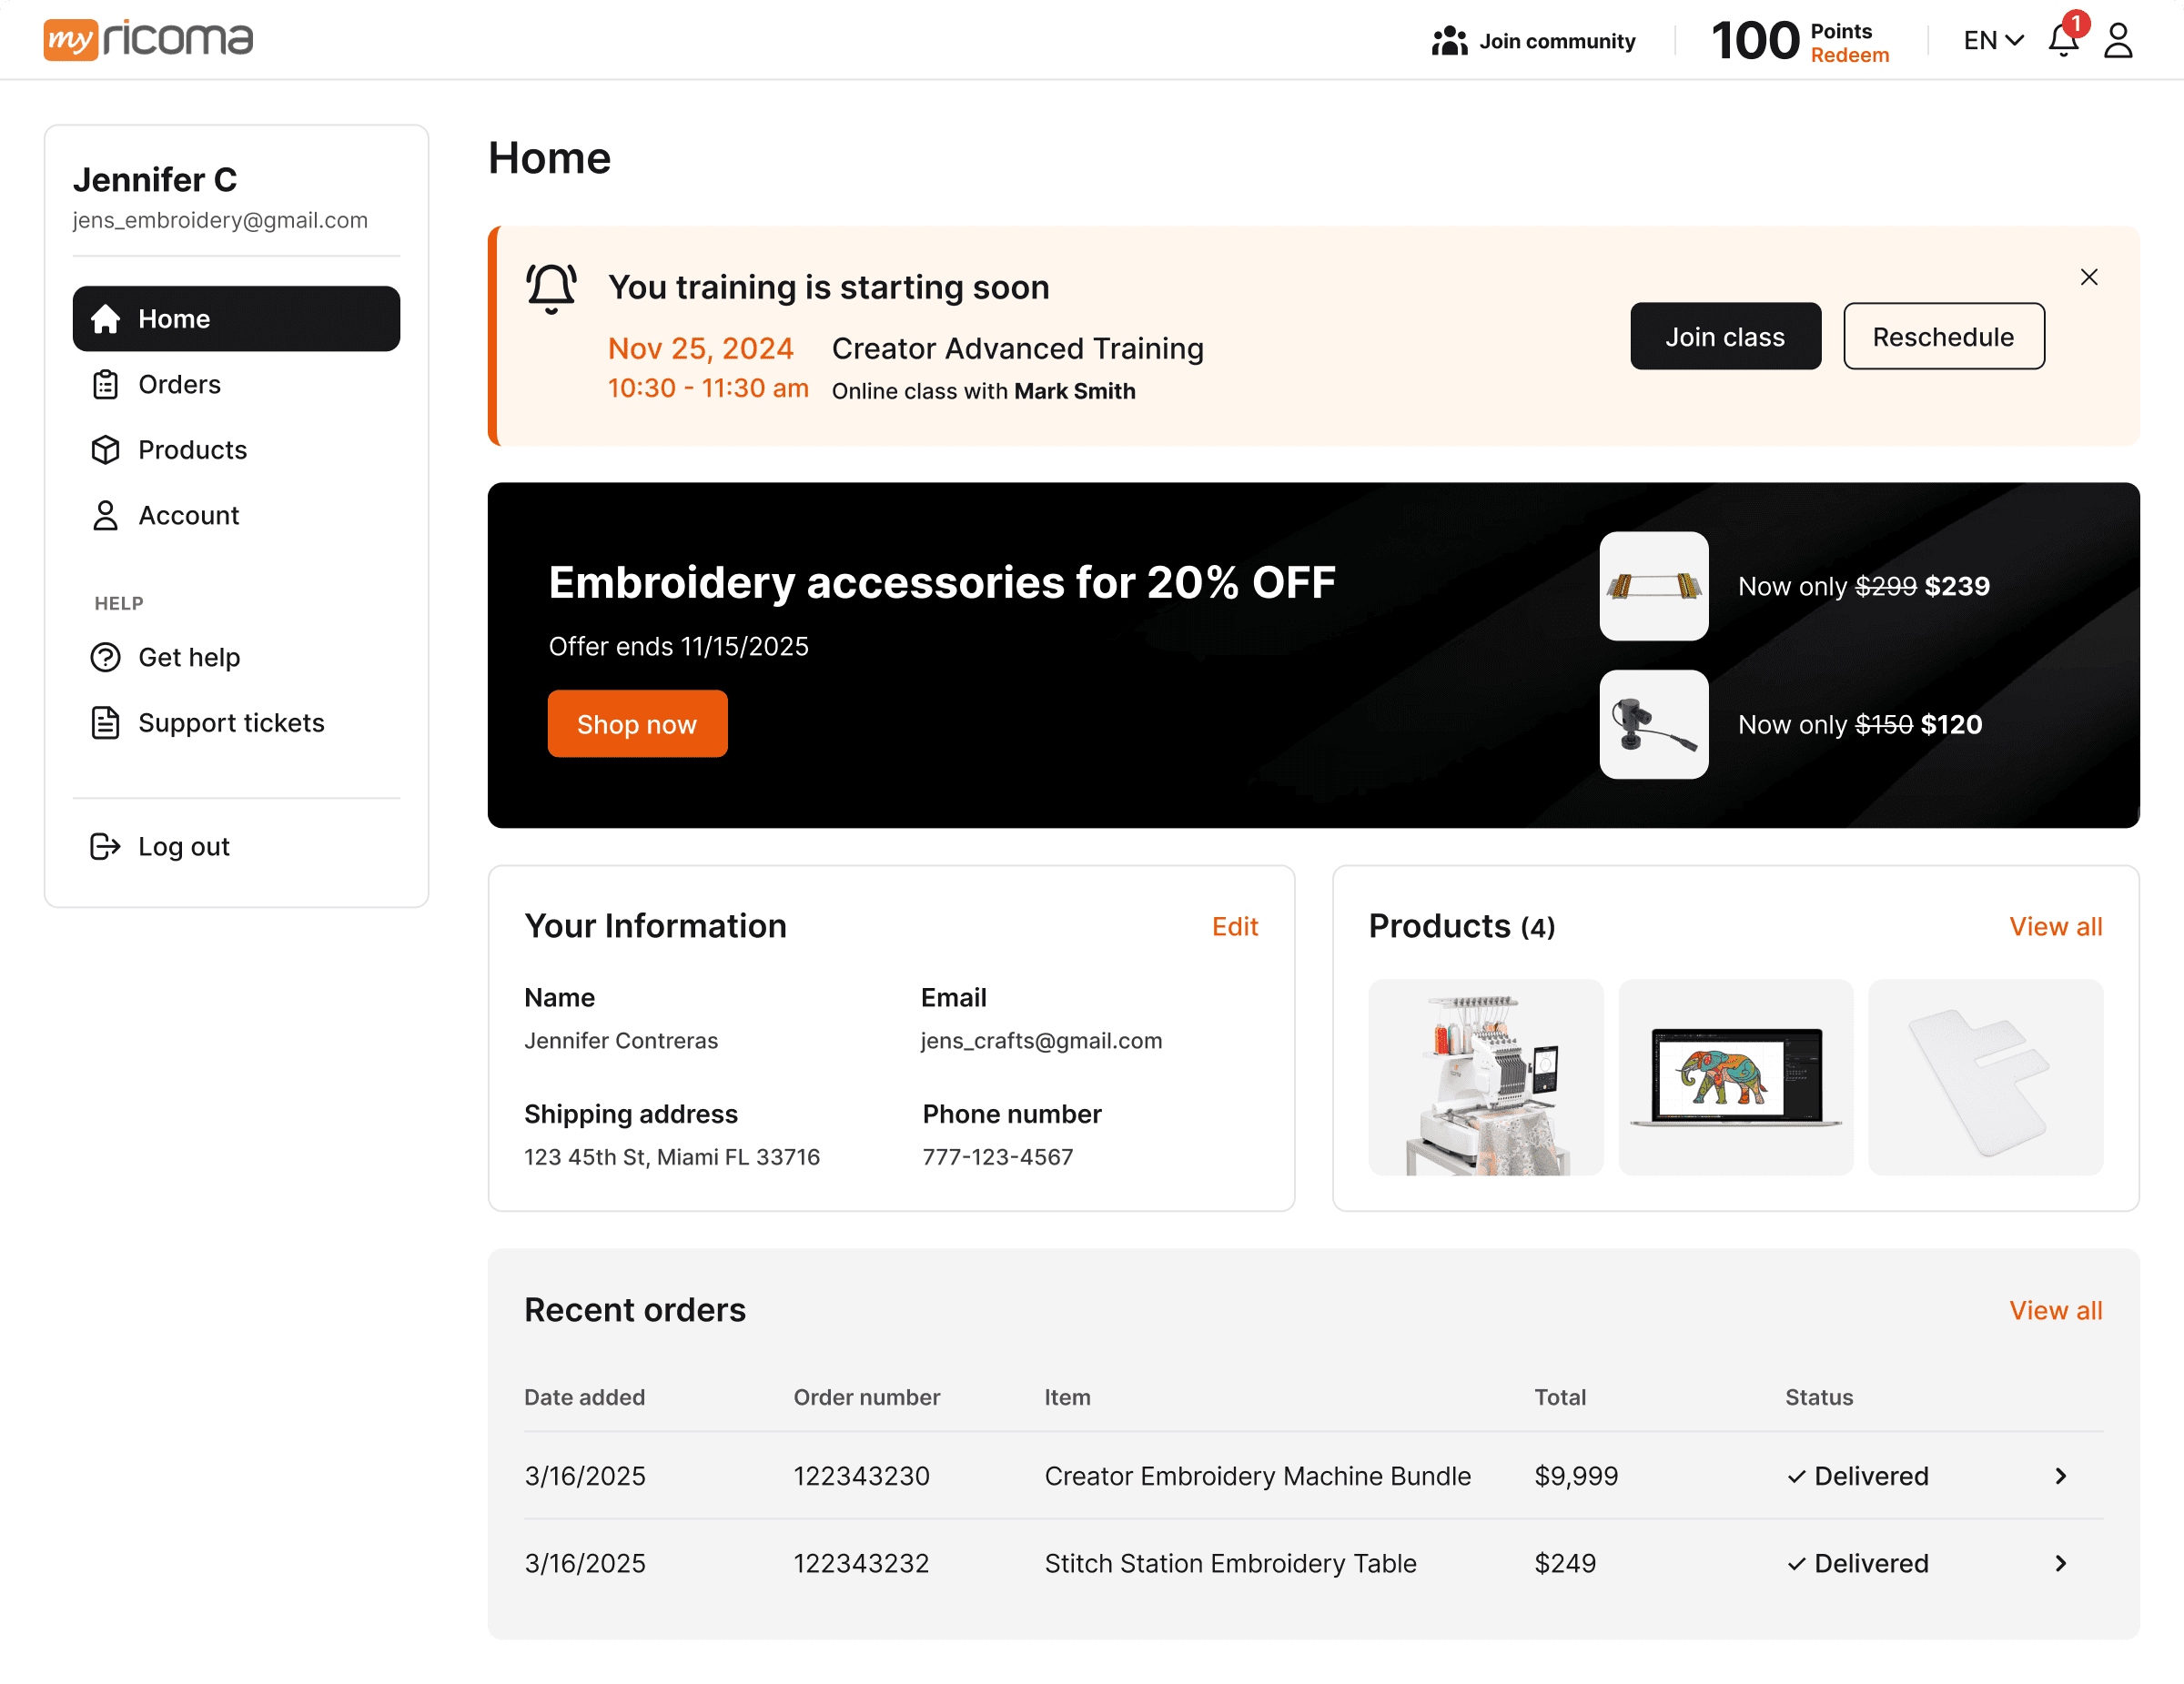The height and width of the screenshot is (1684, 2184).
Task: Select Log out in the sidebar
Action: coord(236,846)
